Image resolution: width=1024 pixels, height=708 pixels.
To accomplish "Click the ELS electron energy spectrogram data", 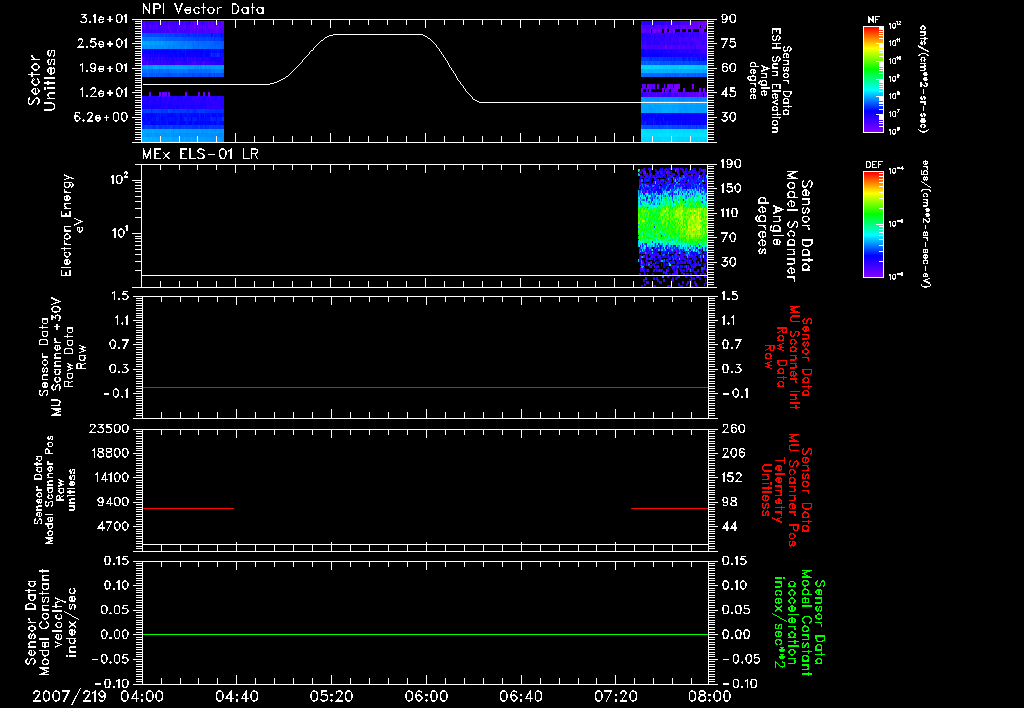I will pyautogui.click(x=673, y=227).
